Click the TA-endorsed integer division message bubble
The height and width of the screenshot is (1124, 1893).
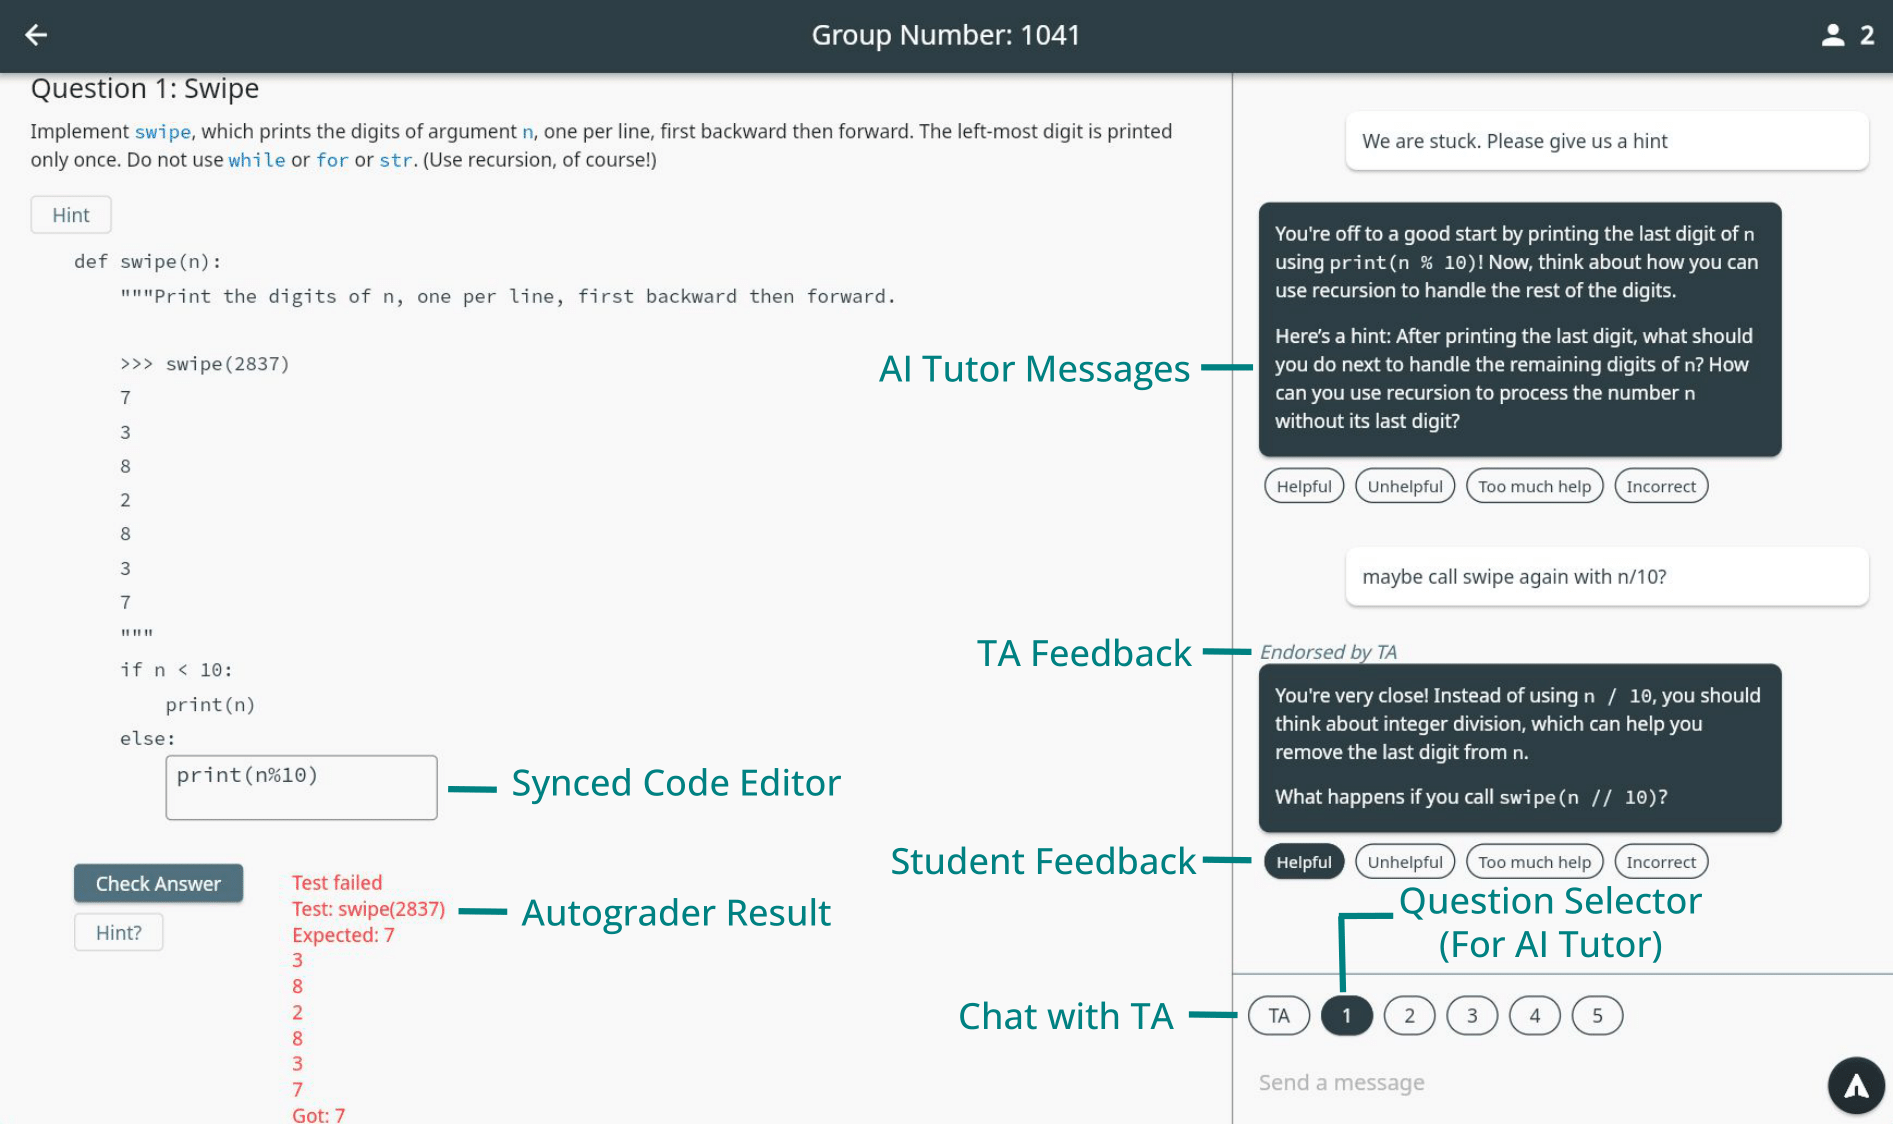[1520, 748]
